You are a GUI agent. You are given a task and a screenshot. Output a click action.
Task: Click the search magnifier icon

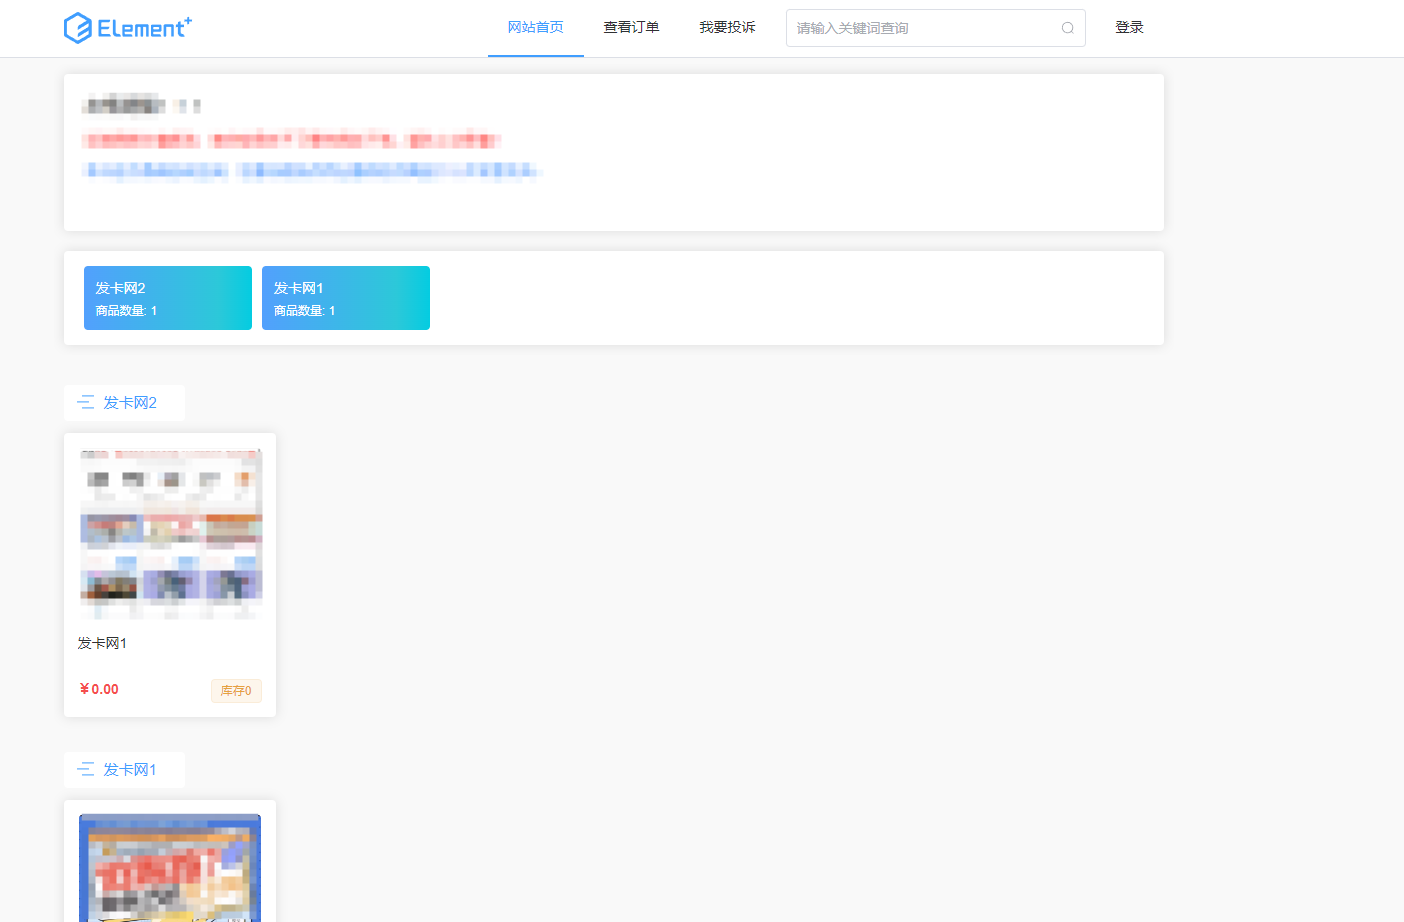[x=1067, y=28]
